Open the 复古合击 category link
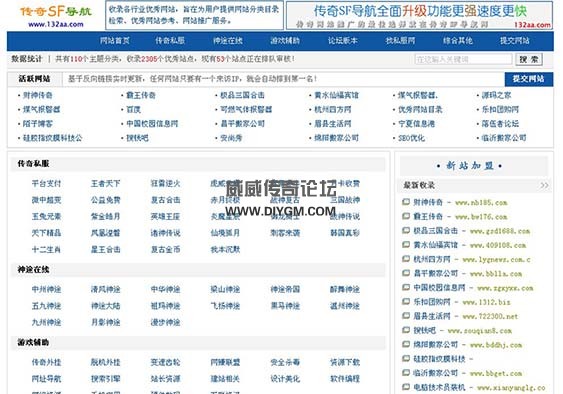Image resolution: width=563 pixels, height=394 pixels. (x=165, y=200)
